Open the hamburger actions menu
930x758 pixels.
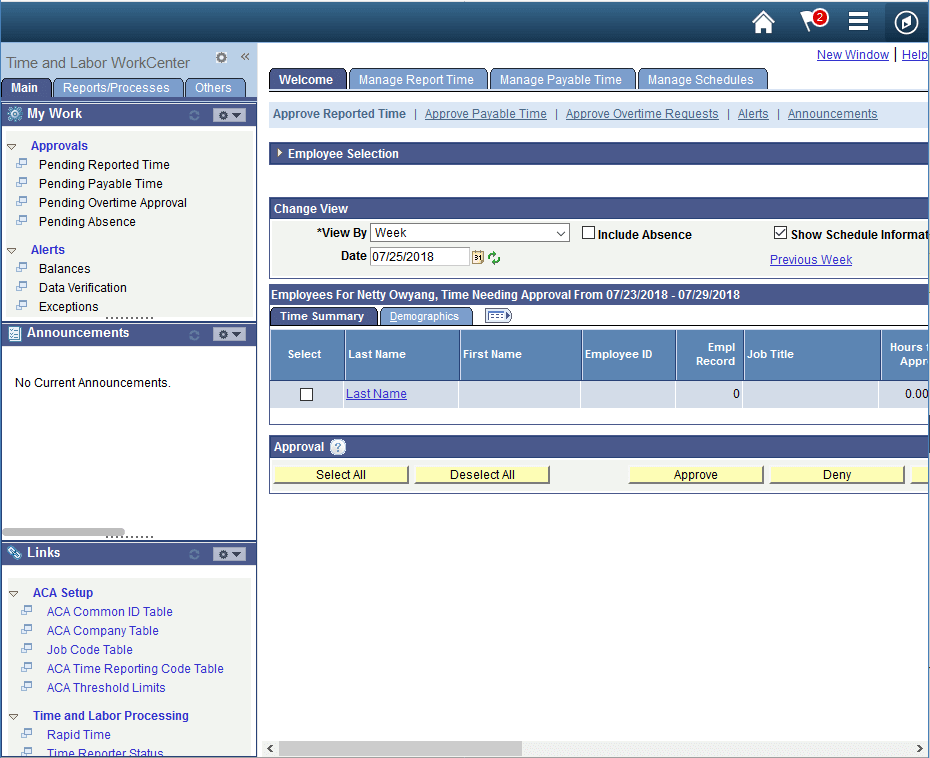[858, 22]
